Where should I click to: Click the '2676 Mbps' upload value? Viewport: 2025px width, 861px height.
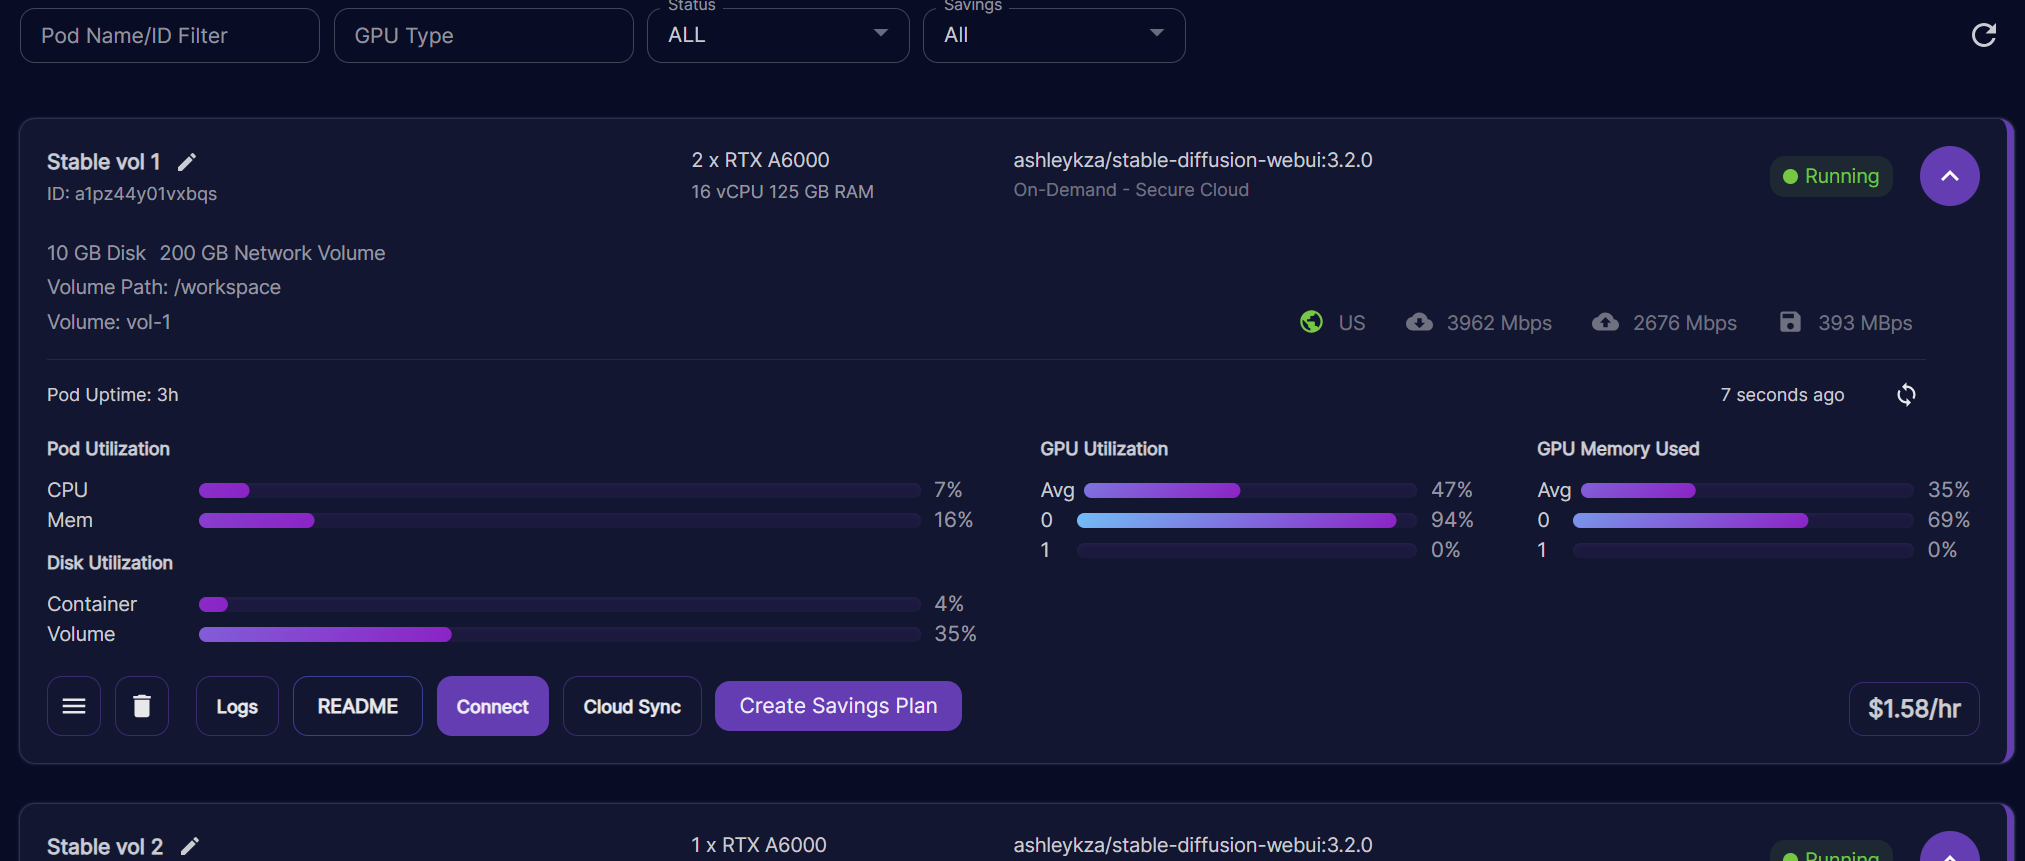[x=1685, y=323]
